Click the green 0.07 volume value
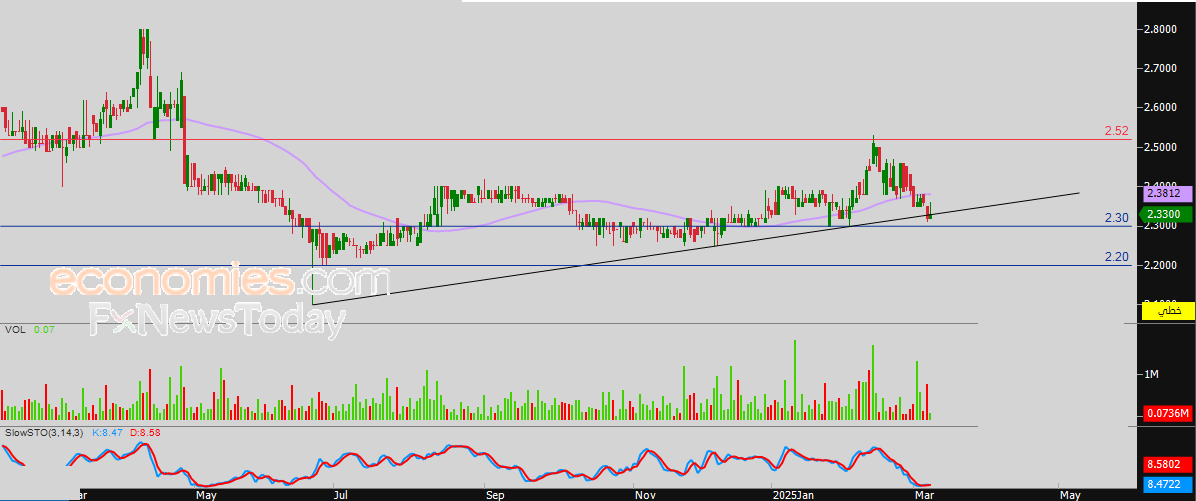Screen dimensions: 1196x501 pyautogui.click(x=43, y=330)
